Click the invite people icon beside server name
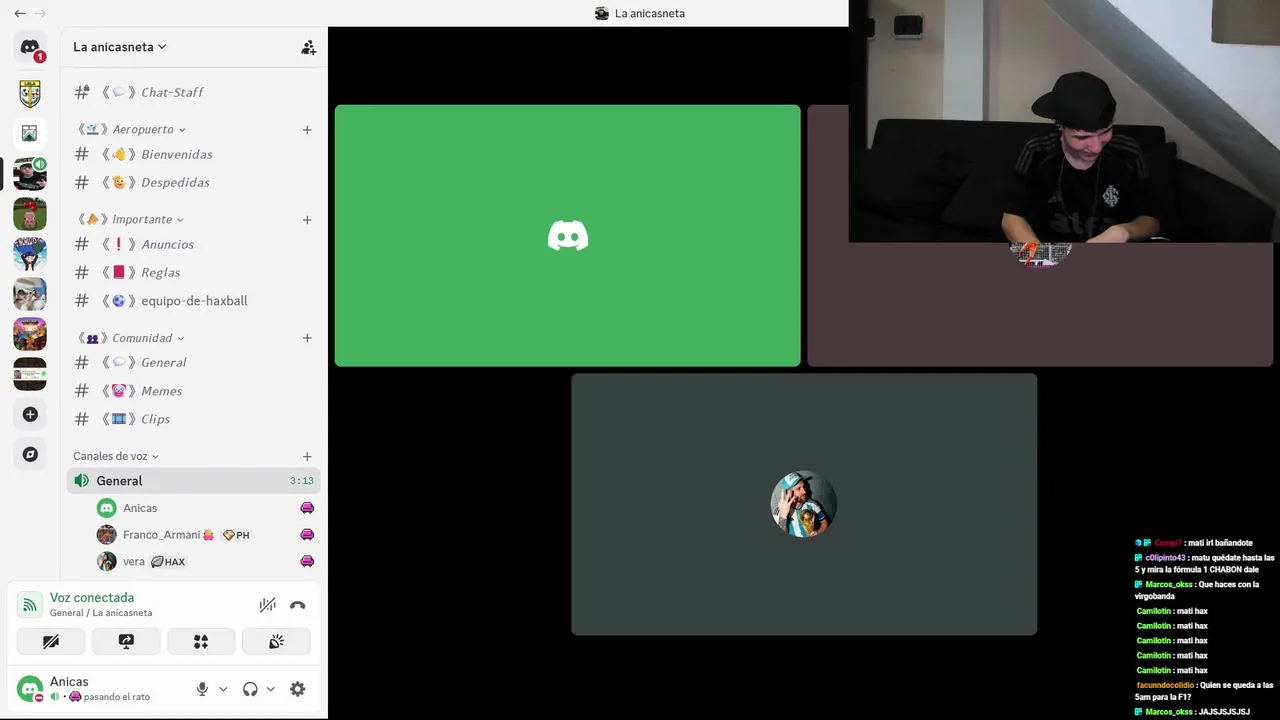1280x720 pixels. coord(308,47)
